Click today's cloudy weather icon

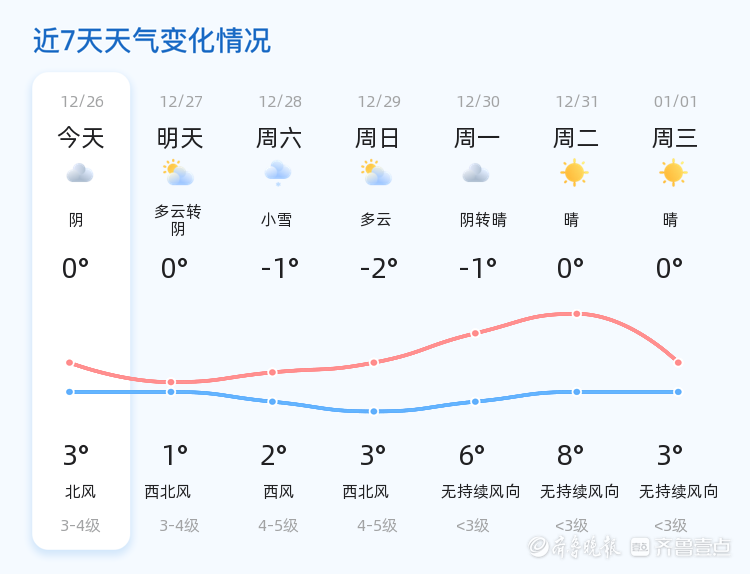(x=80, y=173)
